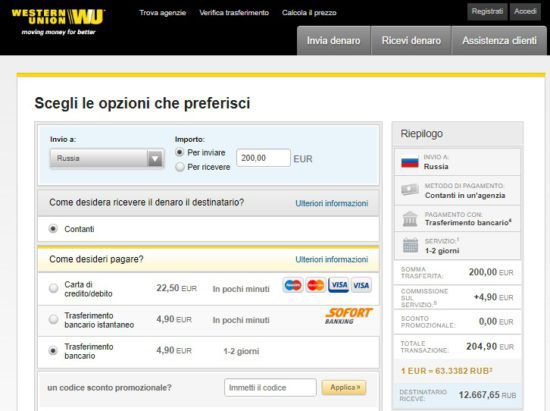
Task: Click the cash banknote icon in summary
Action: pyautogui.click(x=410, y=190)
